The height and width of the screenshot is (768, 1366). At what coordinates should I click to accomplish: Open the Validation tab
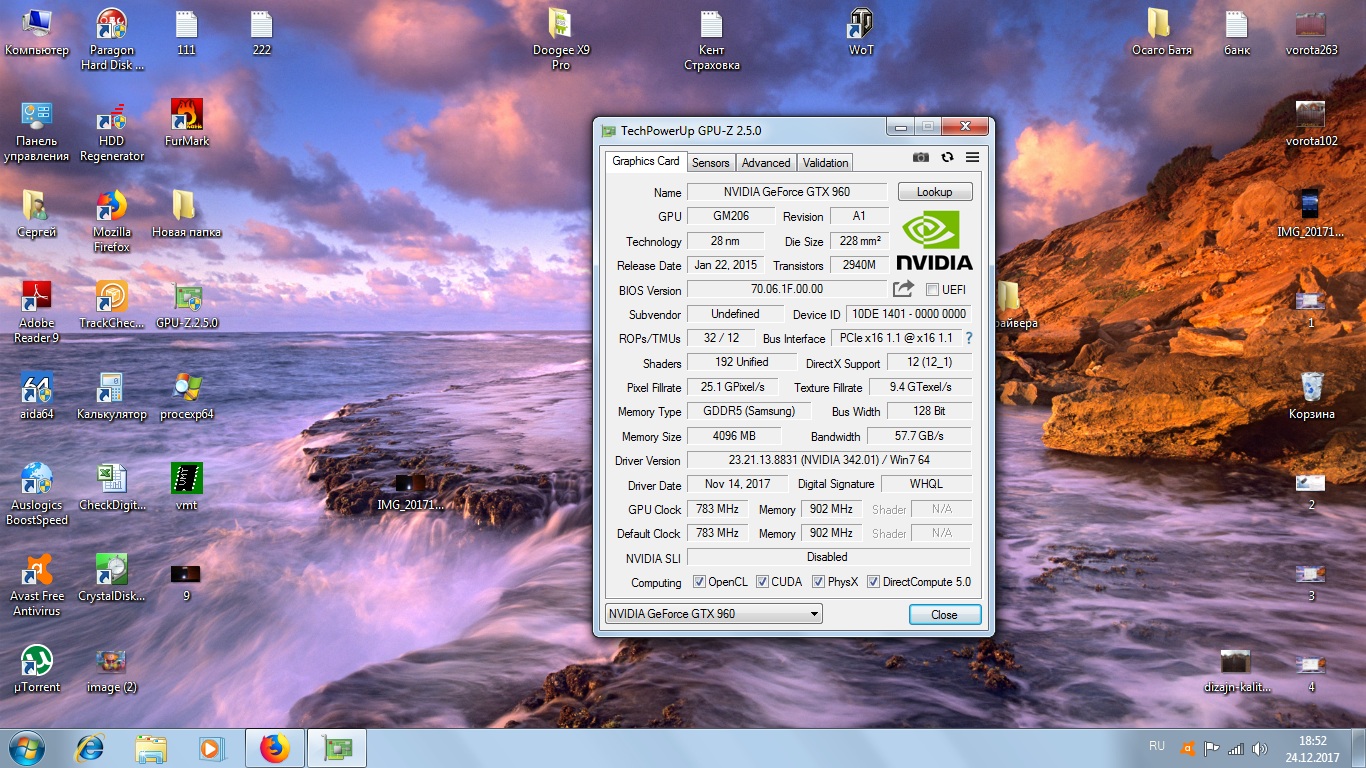825,162
